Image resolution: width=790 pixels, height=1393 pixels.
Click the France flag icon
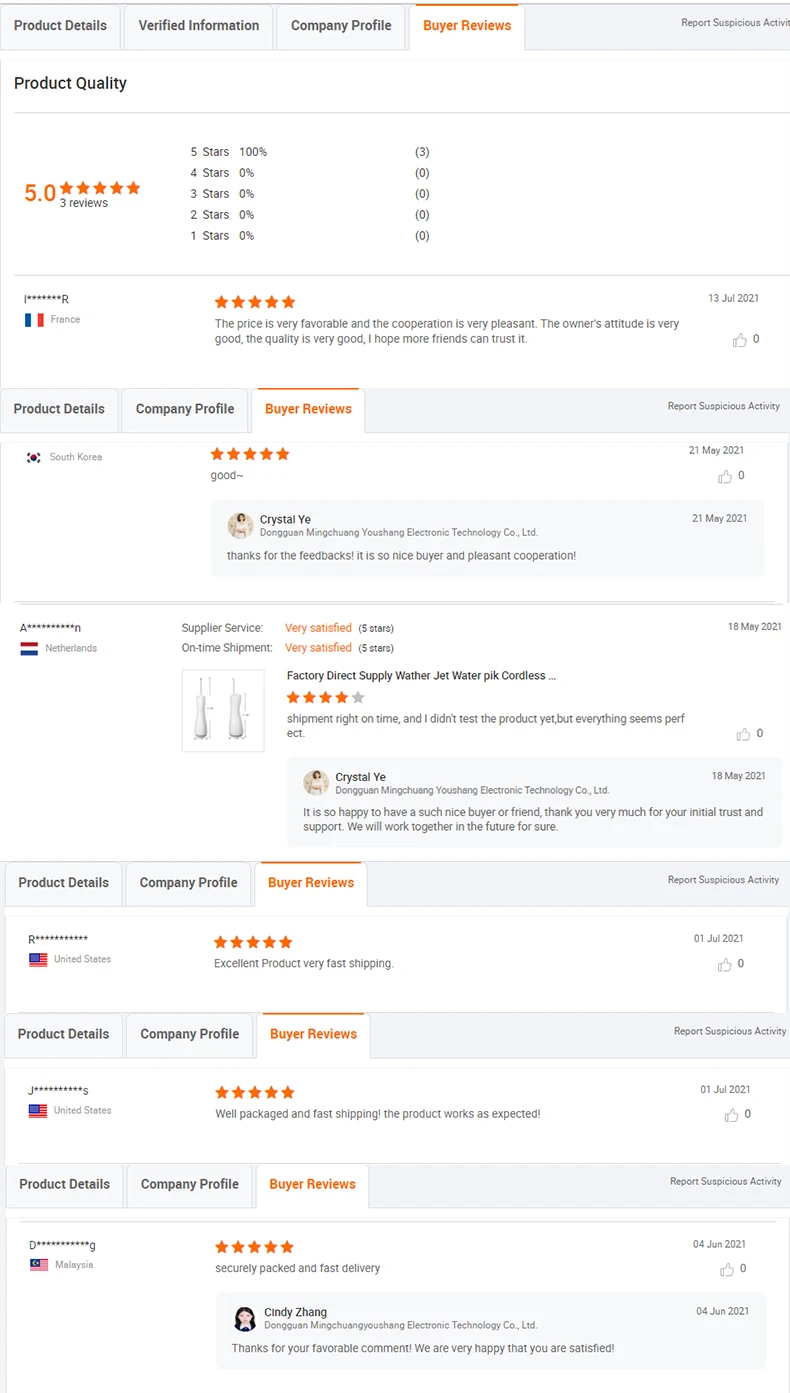pyautogui.click(x=34, y=320)
